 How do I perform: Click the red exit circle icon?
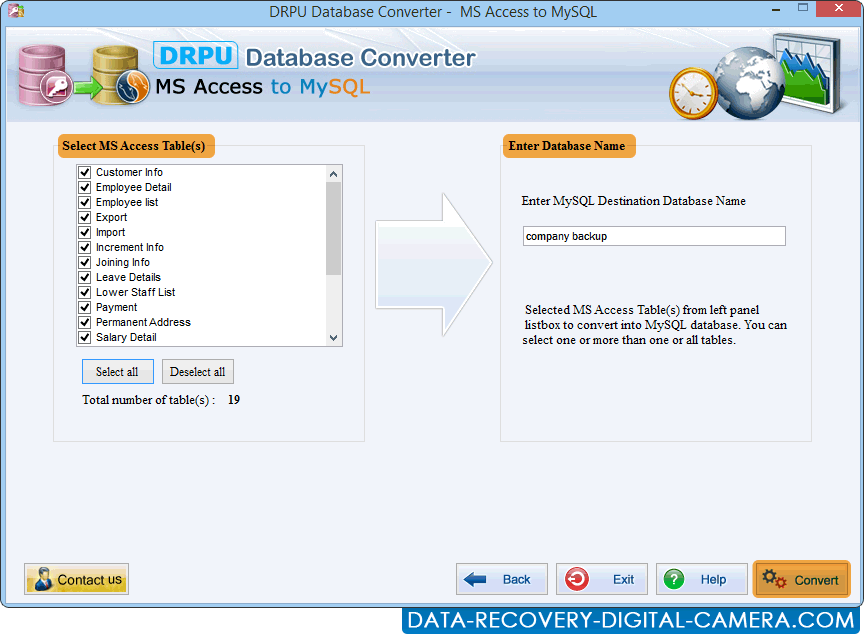point(577,579)
